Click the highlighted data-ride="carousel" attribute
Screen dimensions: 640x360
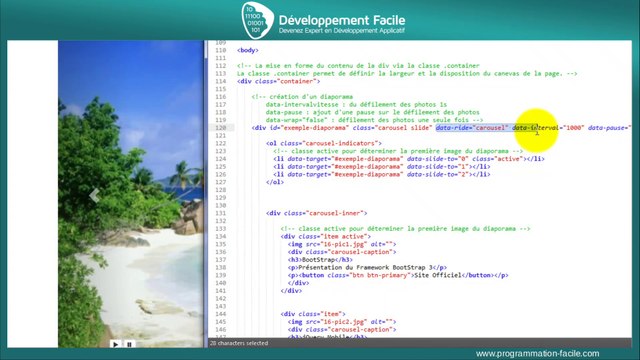472,128
